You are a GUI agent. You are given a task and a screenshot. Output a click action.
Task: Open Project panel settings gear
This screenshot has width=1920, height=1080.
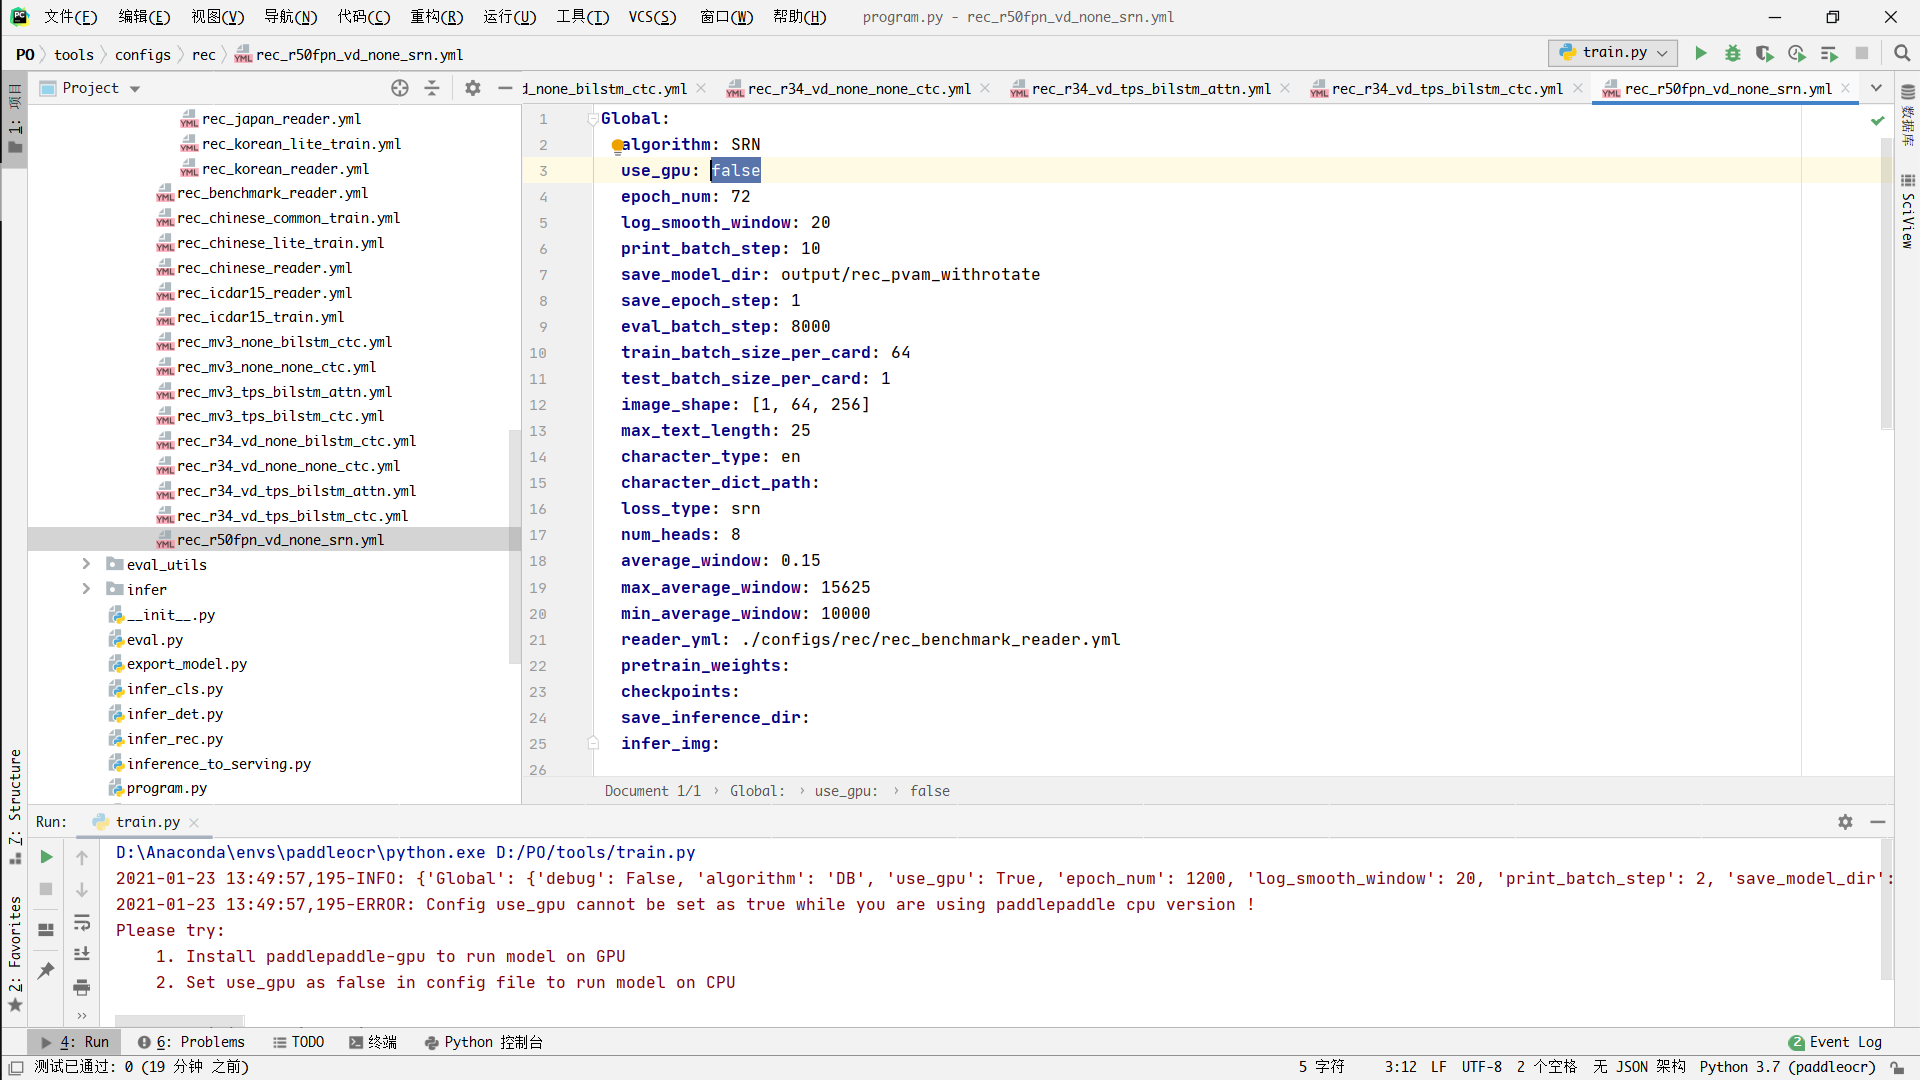pyautogui.click(x=473, y=88)
